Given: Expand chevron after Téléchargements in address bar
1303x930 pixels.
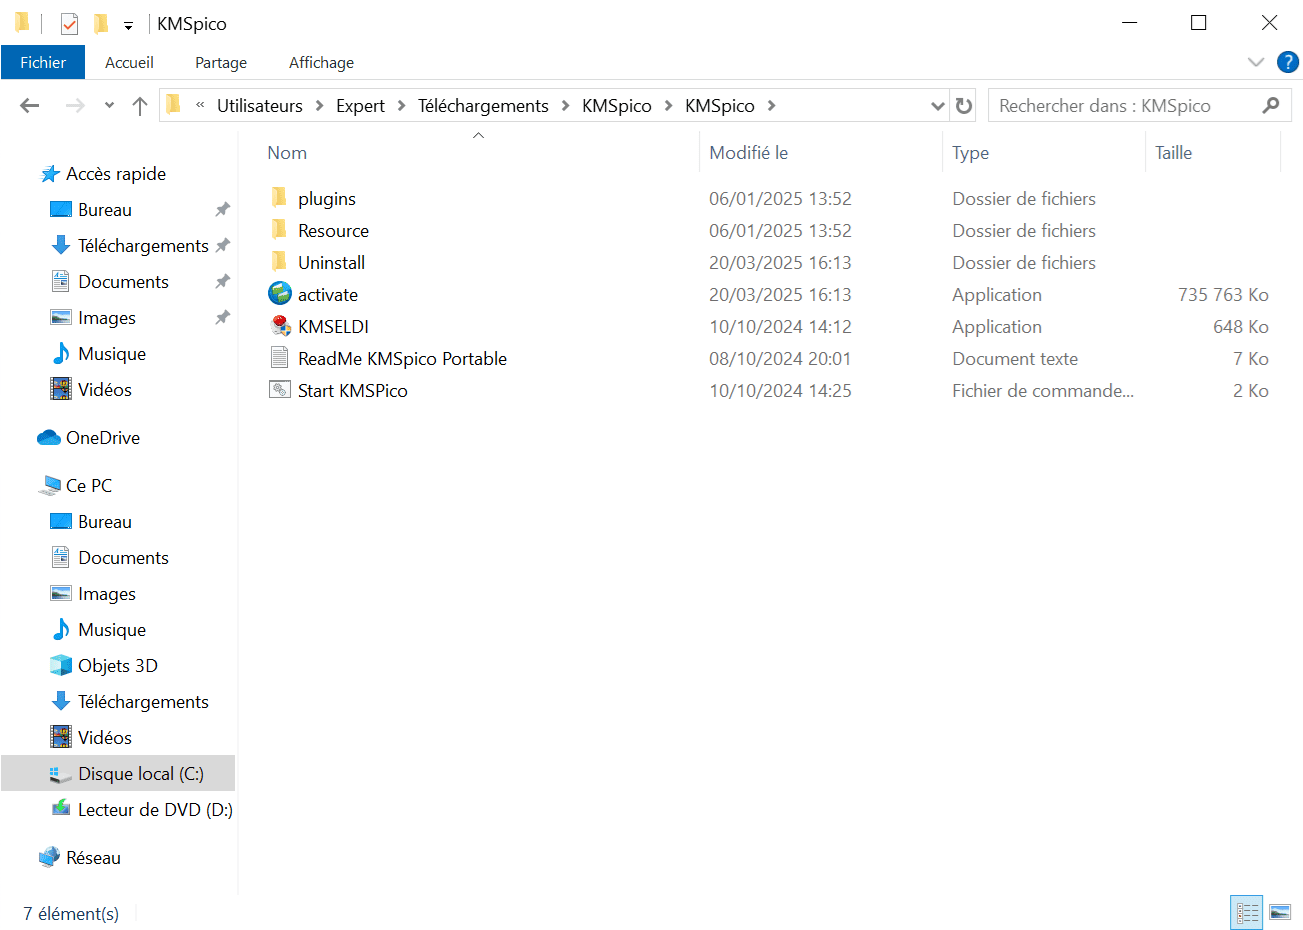Looking at the screenshot, I should pyautogui.click(x=566, y=106).
